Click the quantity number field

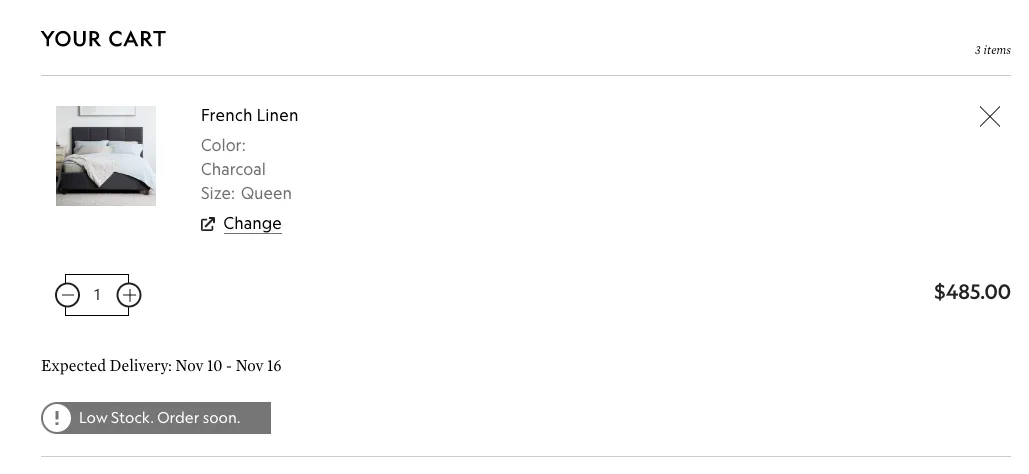point(97,295)
